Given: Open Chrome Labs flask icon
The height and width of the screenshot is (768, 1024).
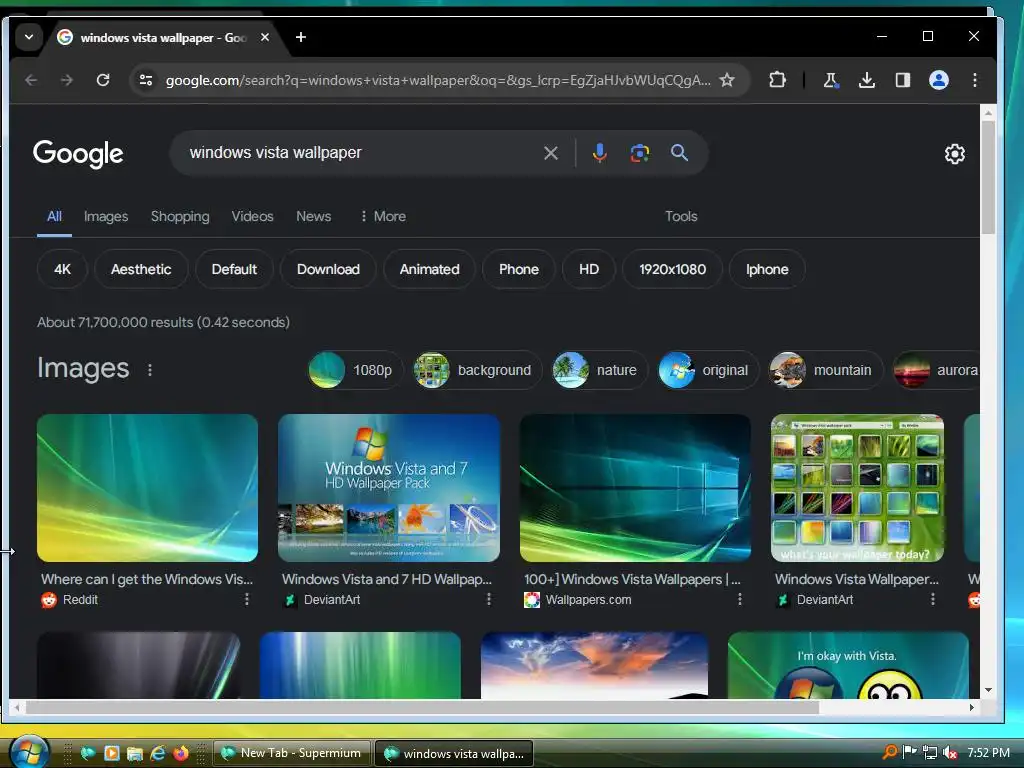Looking at the screenshot, I should pos(830,80).
